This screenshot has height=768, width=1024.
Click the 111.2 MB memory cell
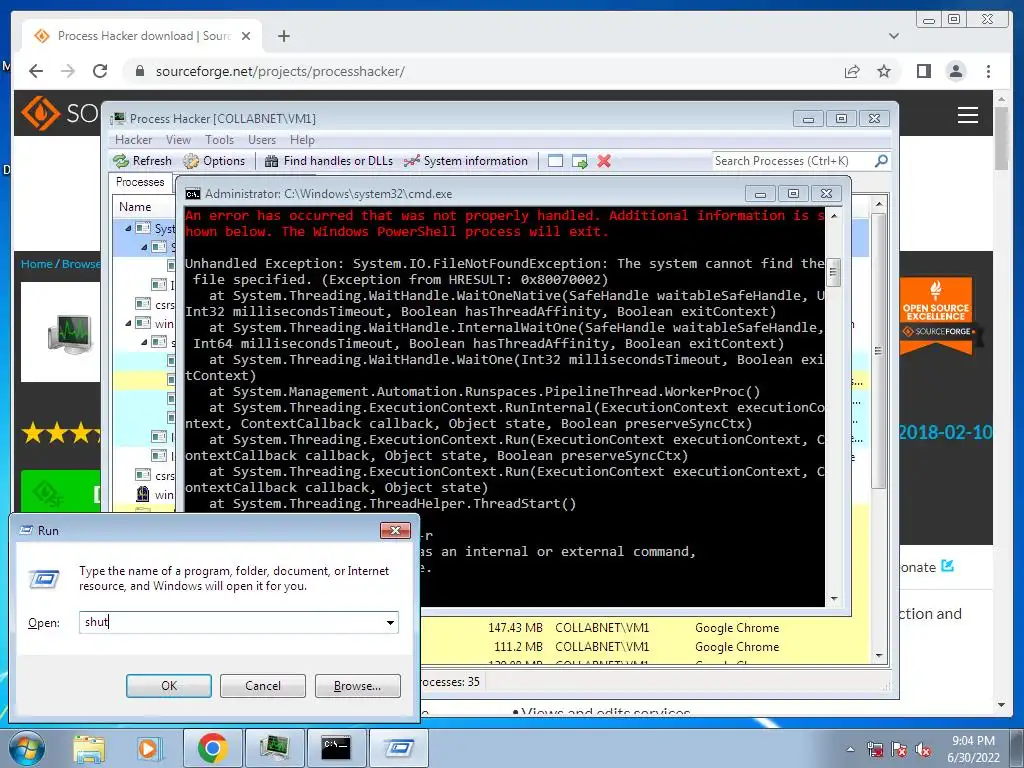point(518,647)
